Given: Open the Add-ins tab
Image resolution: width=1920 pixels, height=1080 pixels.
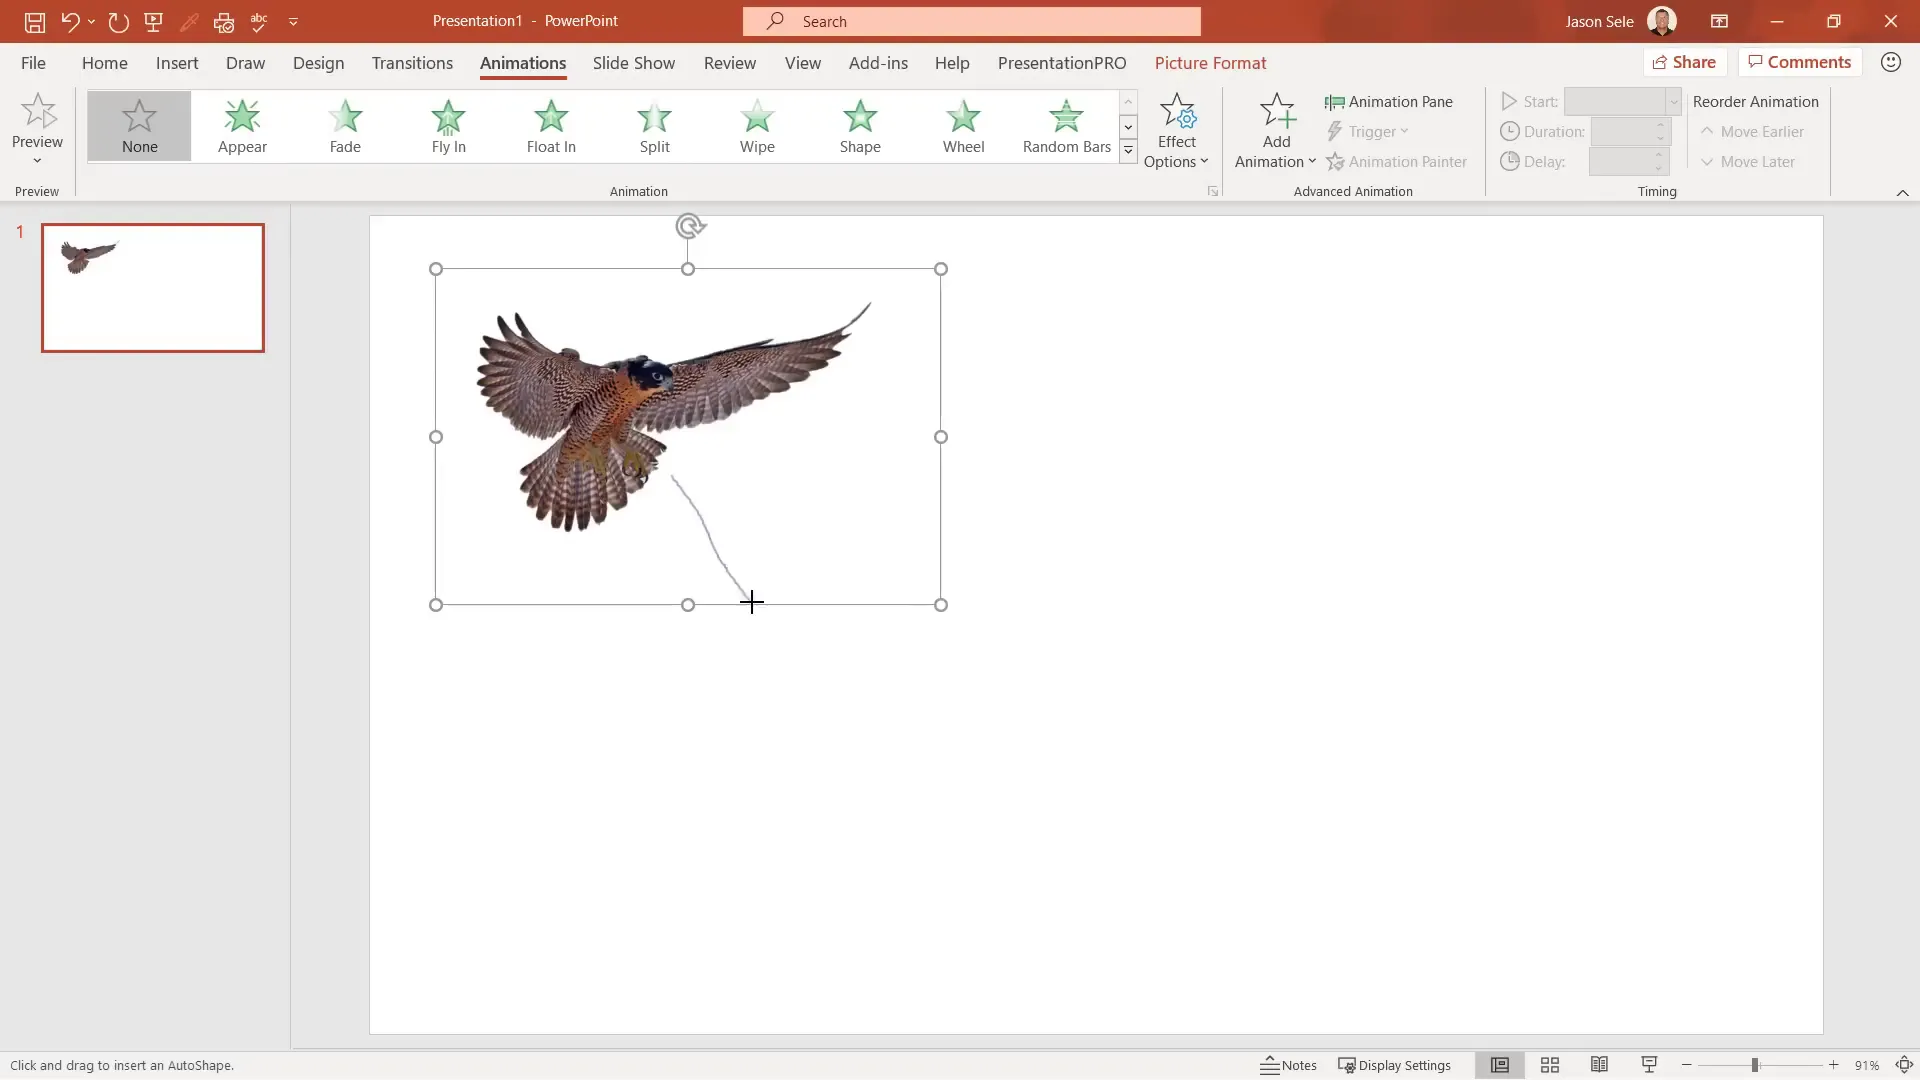Looking at the screenshot, I should 878,63.
